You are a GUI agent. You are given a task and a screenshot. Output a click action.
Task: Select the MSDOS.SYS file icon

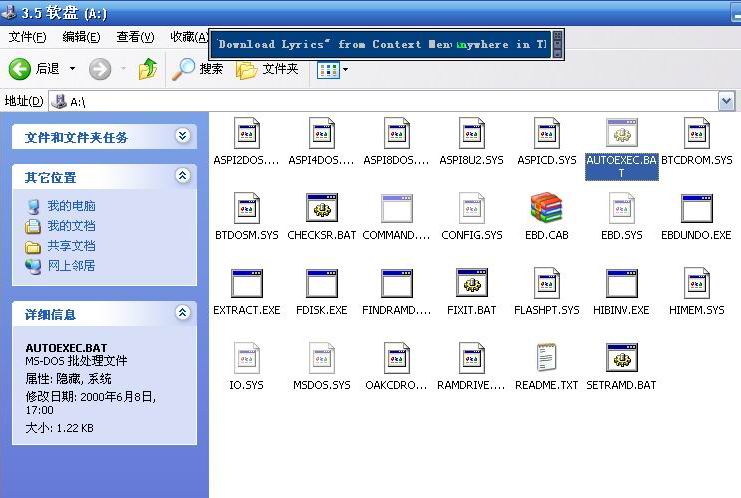pyautogui.click(x=321, y=358)
